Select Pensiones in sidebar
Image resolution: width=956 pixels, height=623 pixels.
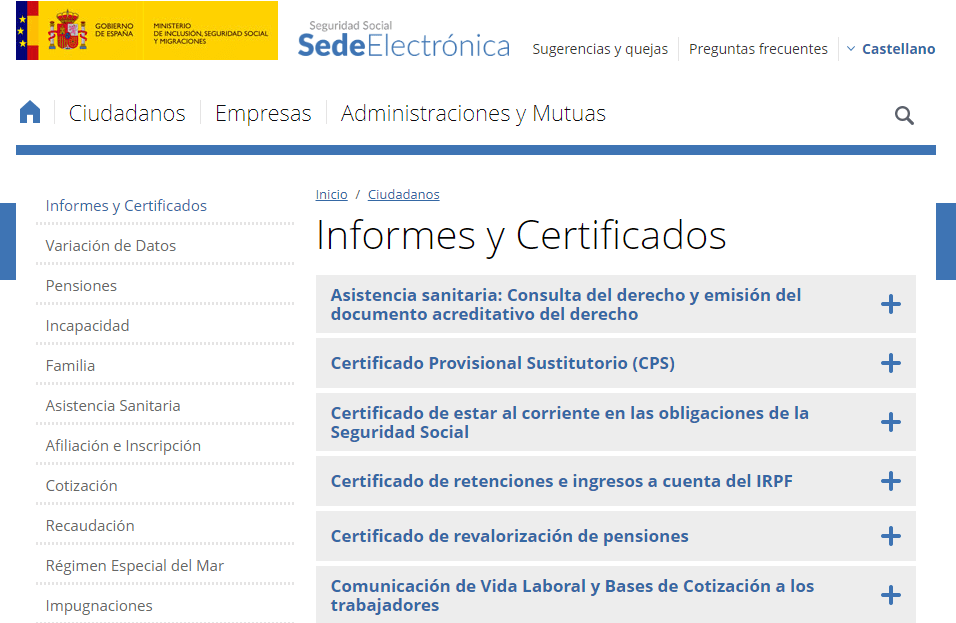coord(81,286)
